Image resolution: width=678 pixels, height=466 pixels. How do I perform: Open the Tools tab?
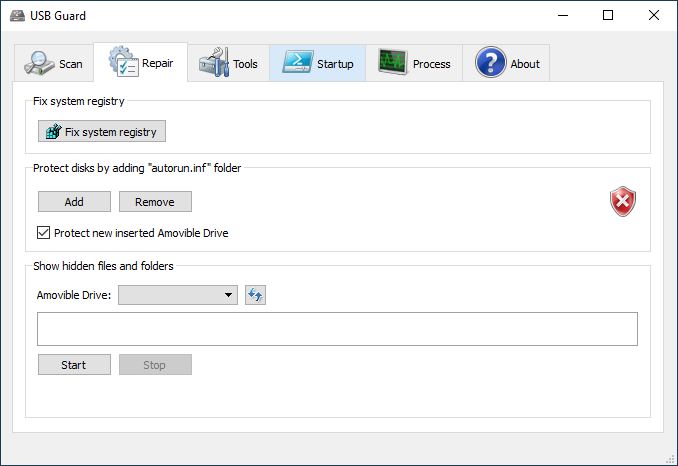coord(229,63)
